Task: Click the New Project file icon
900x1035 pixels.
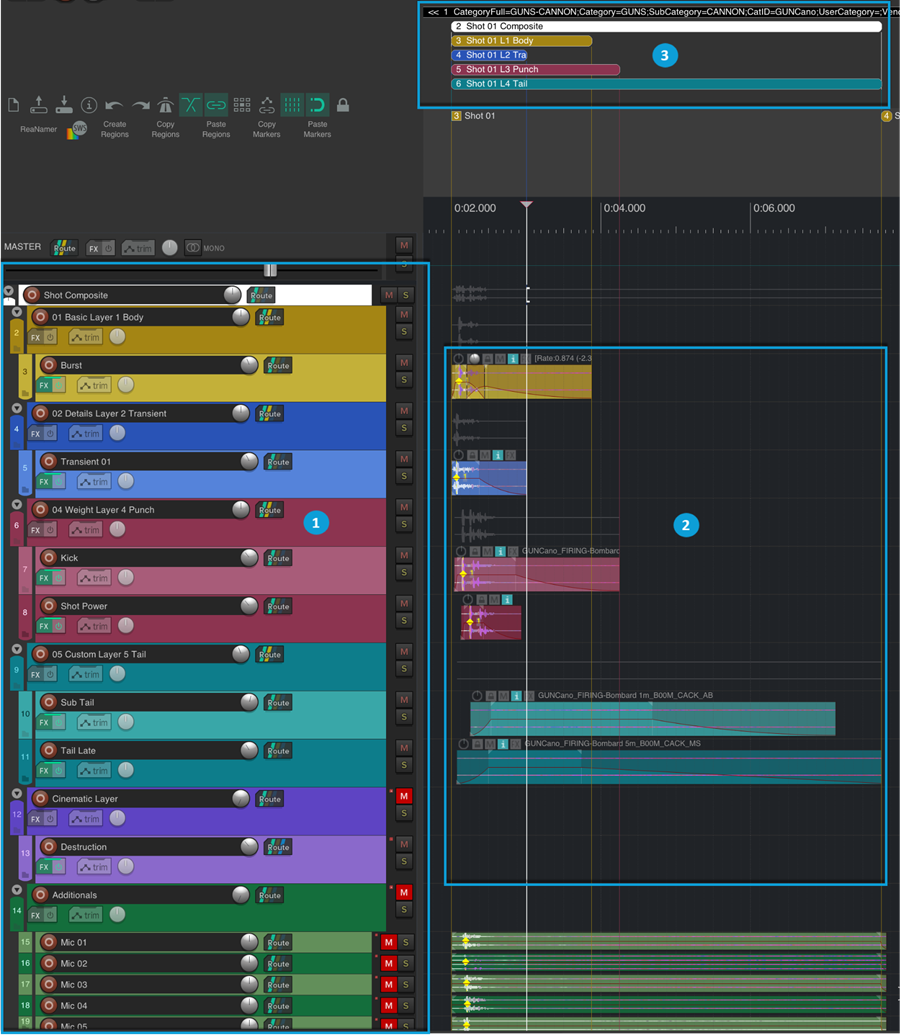Action: 14,105
